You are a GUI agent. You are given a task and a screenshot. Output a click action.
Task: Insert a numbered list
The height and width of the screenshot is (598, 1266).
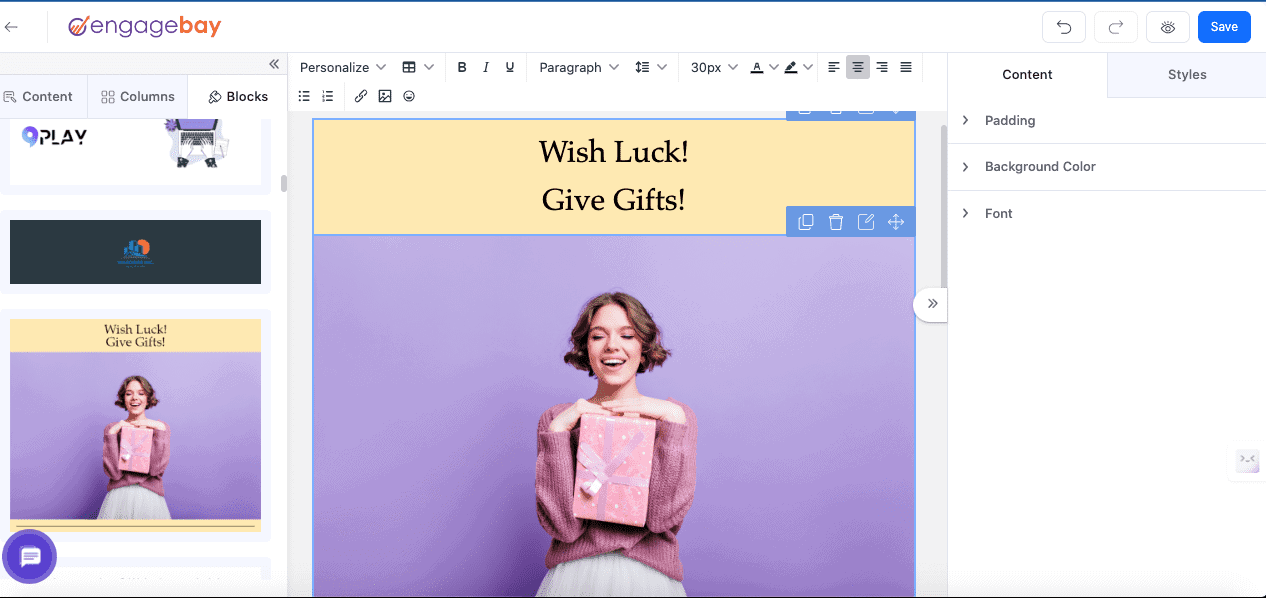328,97
